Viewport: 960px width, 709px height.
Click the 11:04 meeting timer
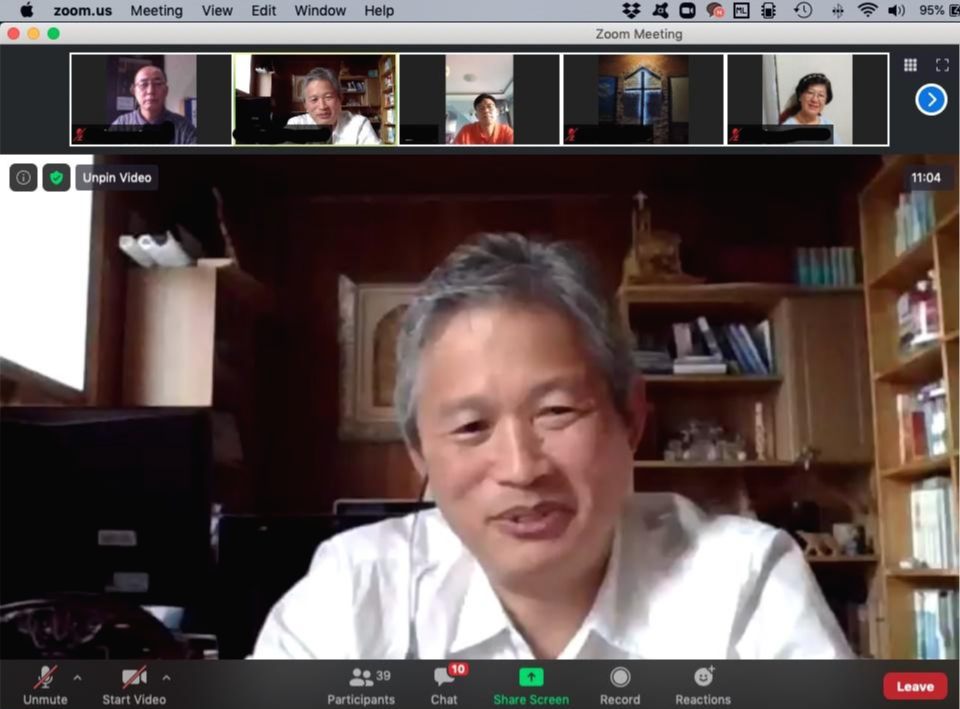[925, 178]
